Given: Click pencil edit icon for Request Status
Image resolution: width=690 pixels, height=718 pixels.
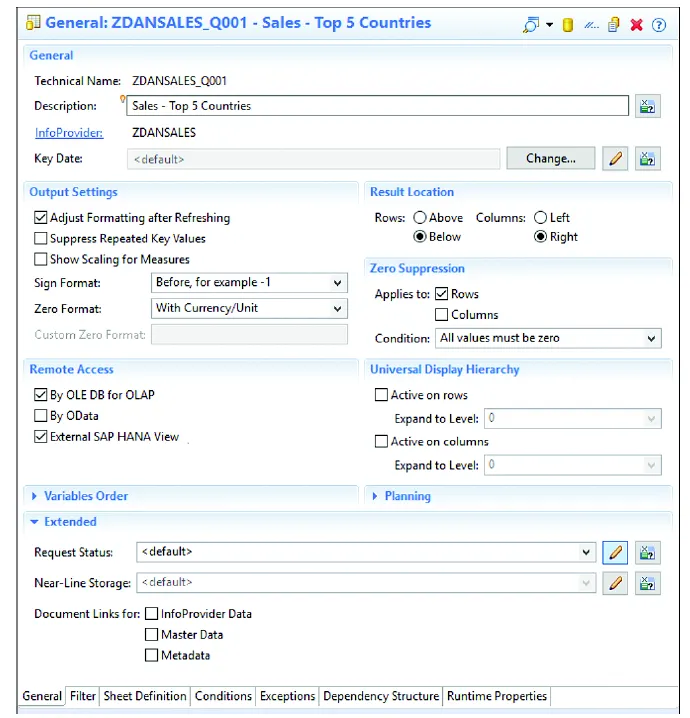Looking at the screenshot, I should click(615, 552).
